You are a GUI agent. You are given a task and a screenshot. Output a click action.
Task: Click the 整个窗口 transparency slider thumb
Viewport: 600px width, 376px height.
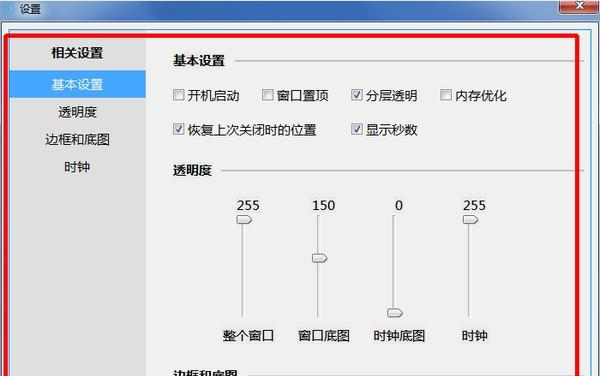(x=244, y=220)
